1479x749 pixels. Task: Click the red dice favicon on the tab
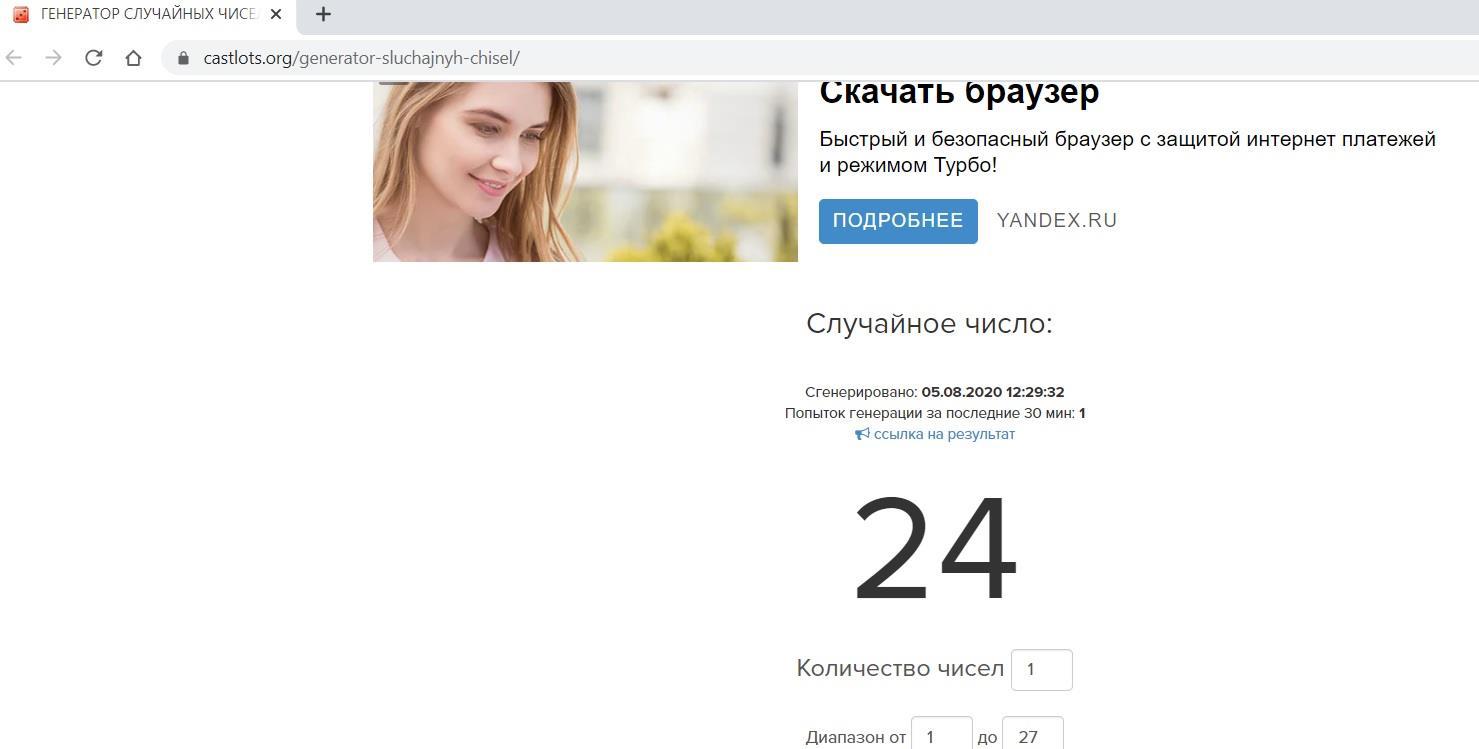[x=21, y=14]
